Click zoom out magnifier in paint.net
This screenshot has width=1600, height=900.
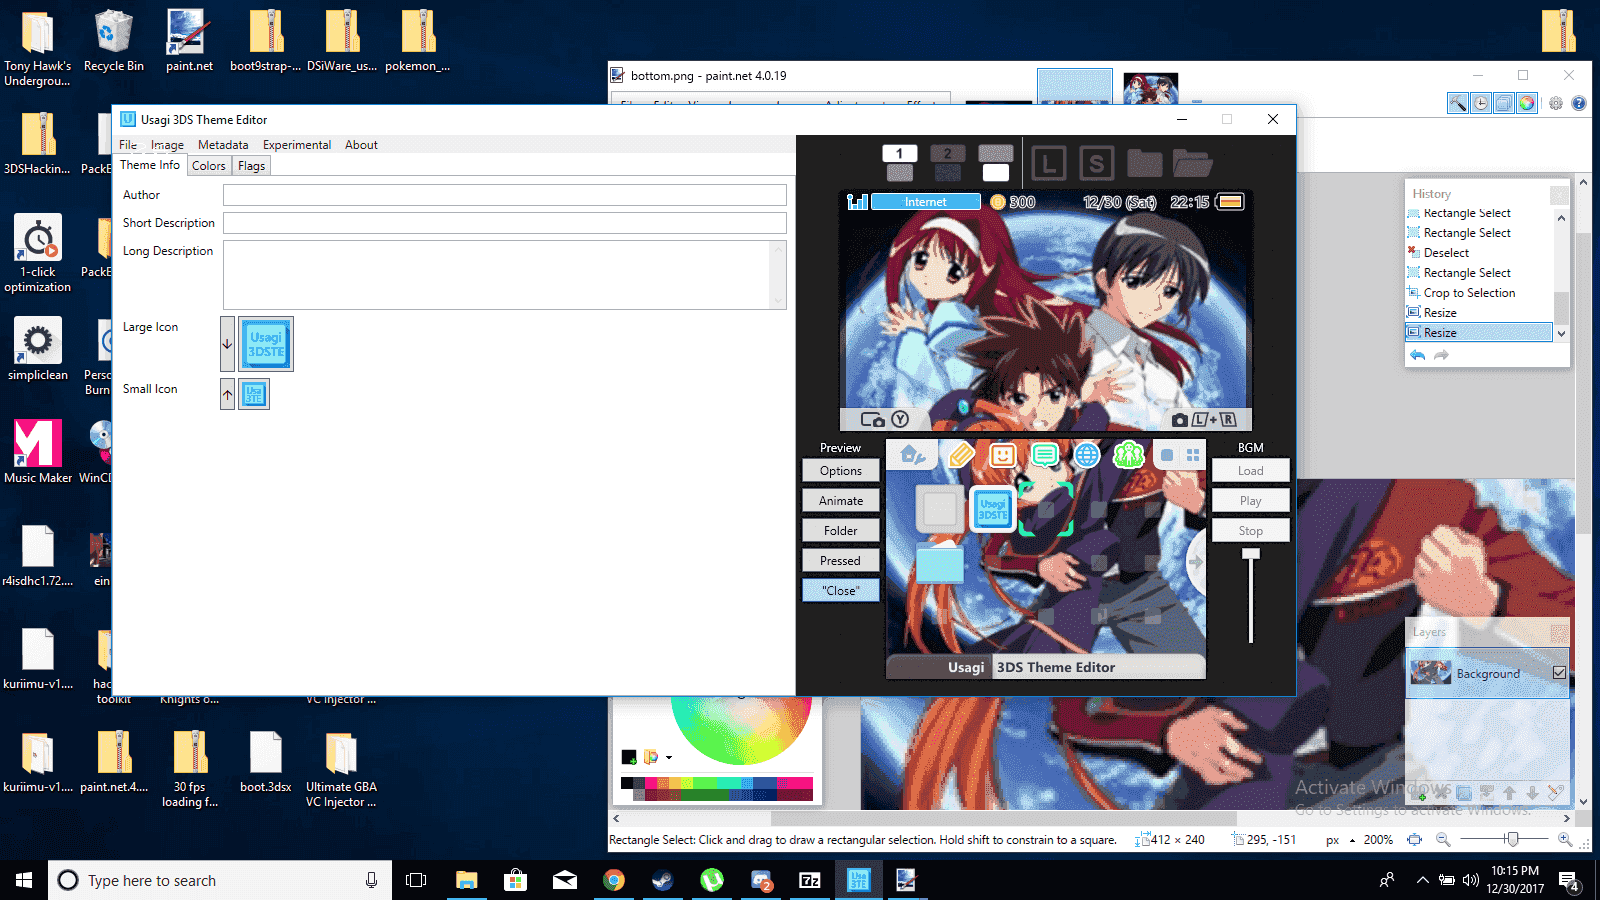point(1443,840)
